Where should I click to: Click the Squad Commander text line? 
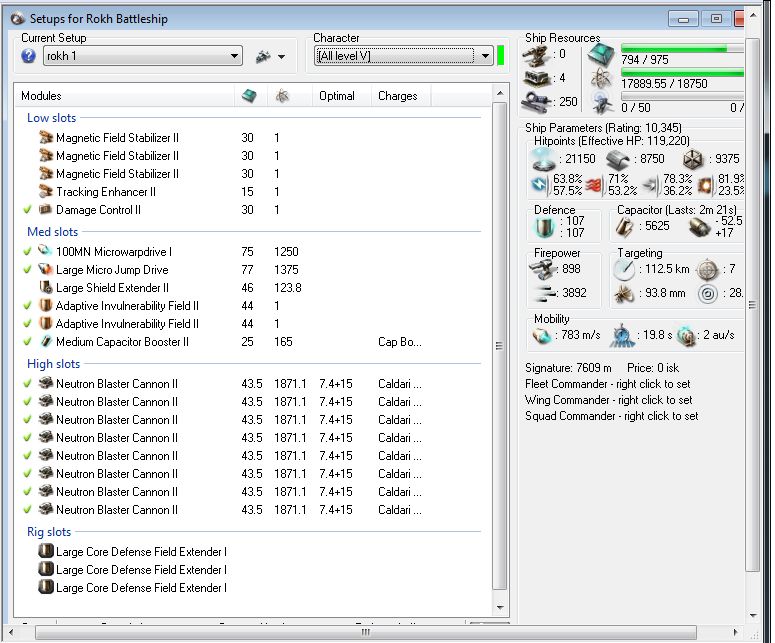tap(611, 416)
